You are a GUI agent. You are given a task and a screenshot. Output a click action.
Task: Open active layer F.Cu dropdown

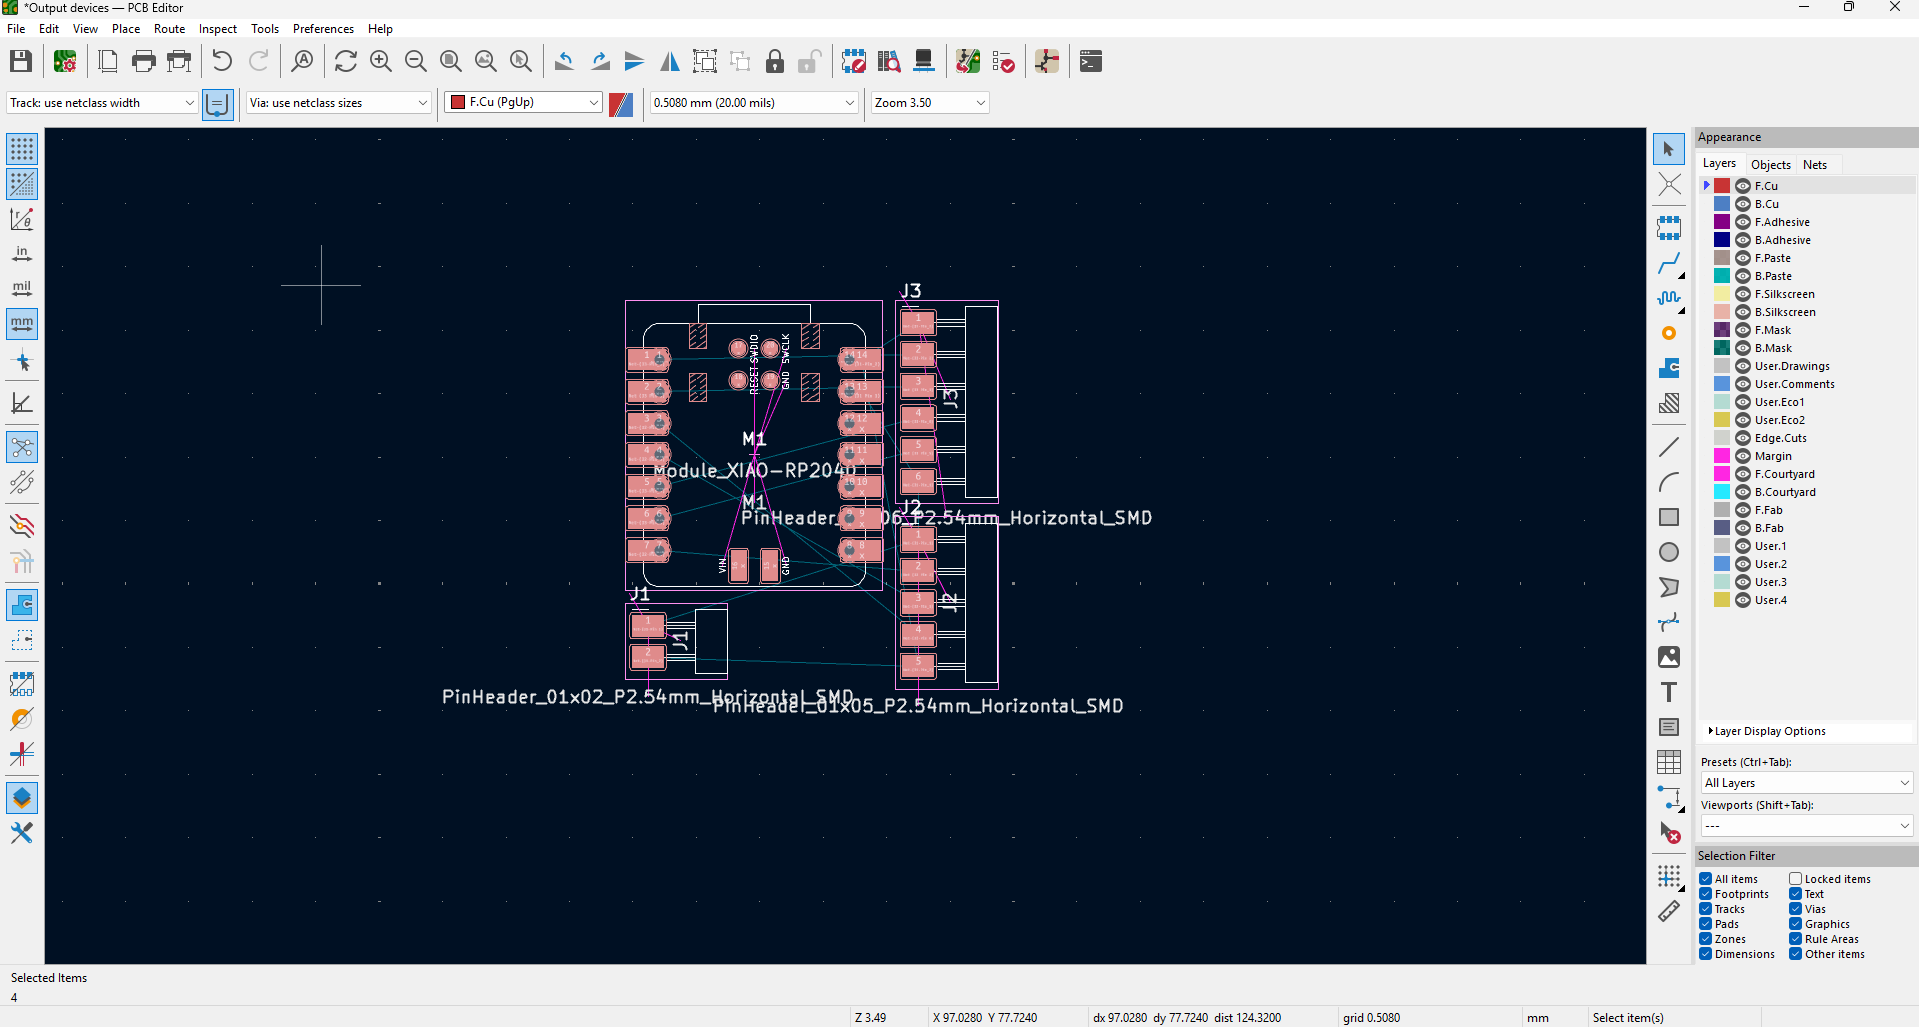[524, 103]
